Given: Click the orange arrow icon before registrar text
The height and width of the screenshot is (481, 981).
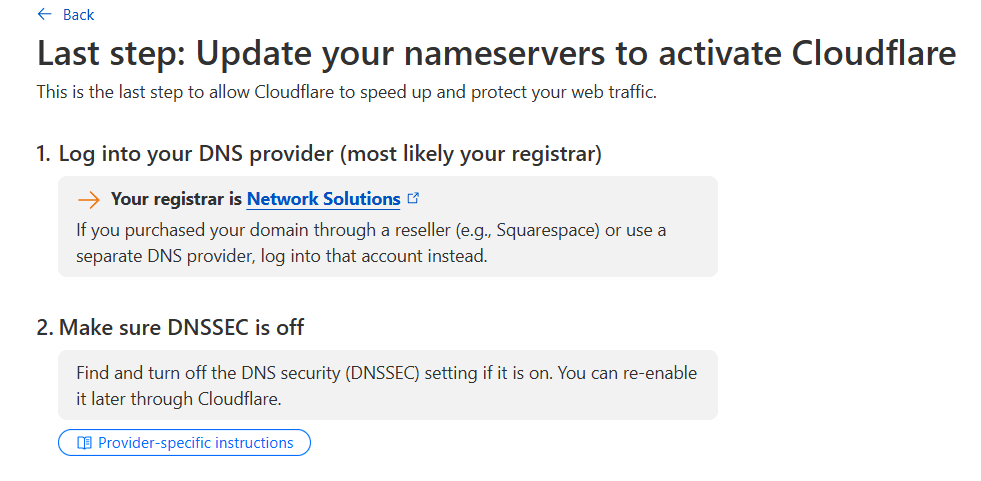Looking at the screenshot, I should [x=89, y=200].
